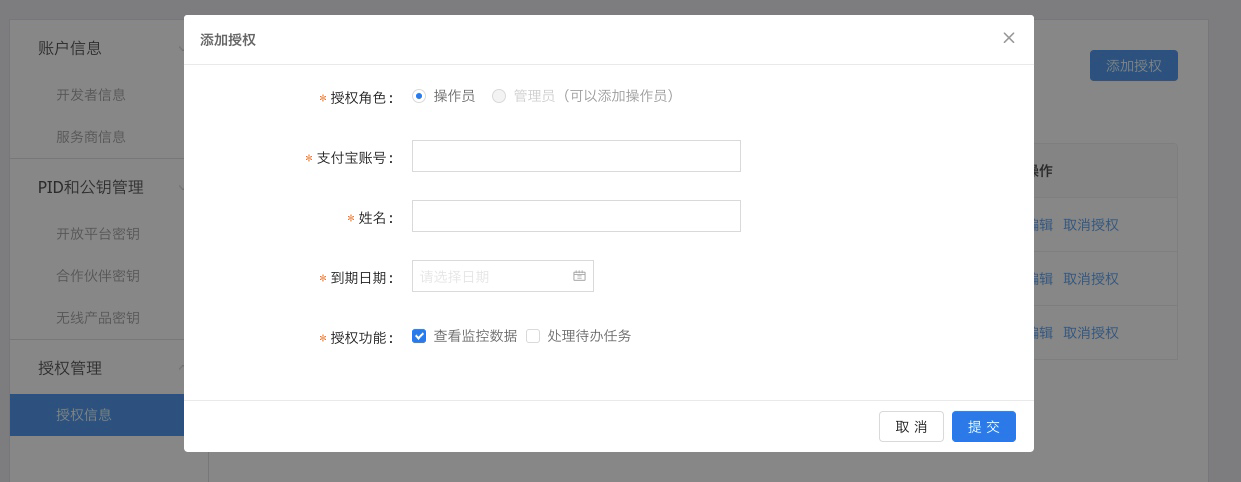This screenshot has height=482, width=1241.
Task: Click 取消授权 link in first row
Action: coord(1091,225)
